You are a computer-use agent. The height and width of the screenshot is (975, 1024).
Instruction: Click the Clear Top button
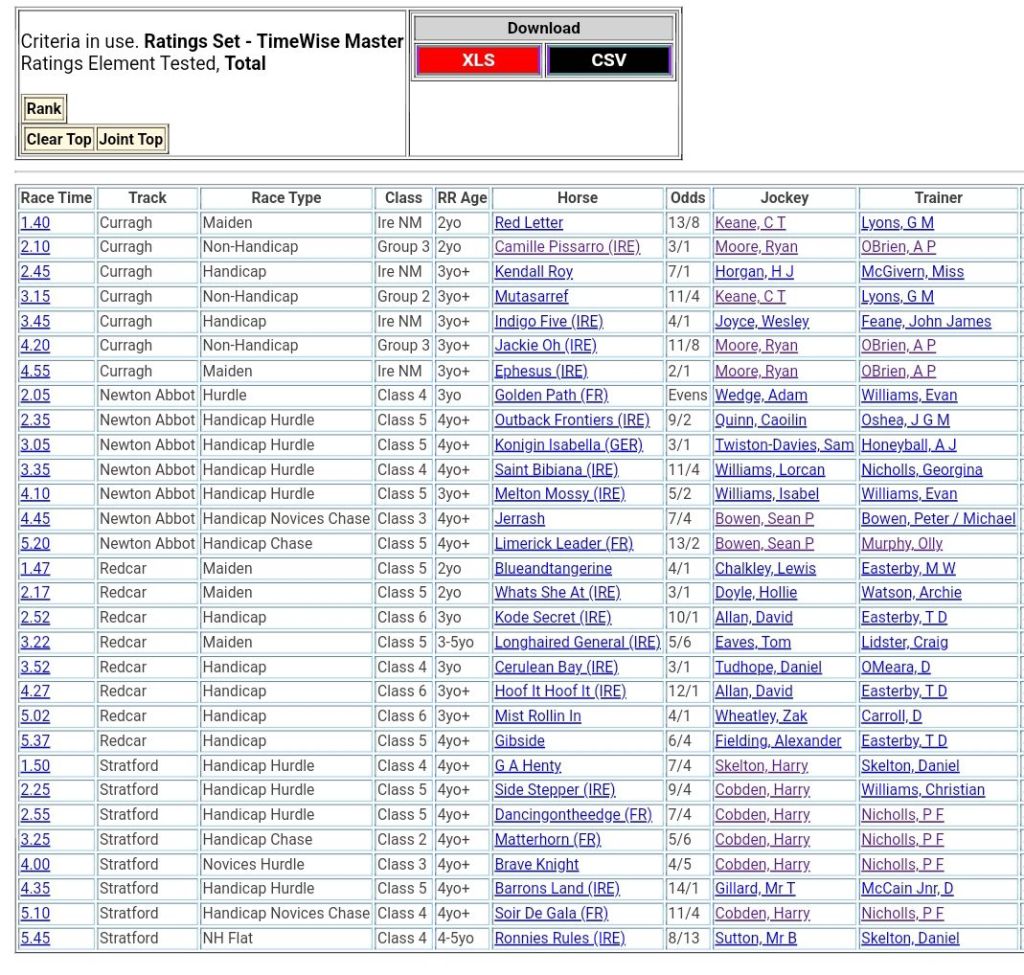click(x=59, y=140)
